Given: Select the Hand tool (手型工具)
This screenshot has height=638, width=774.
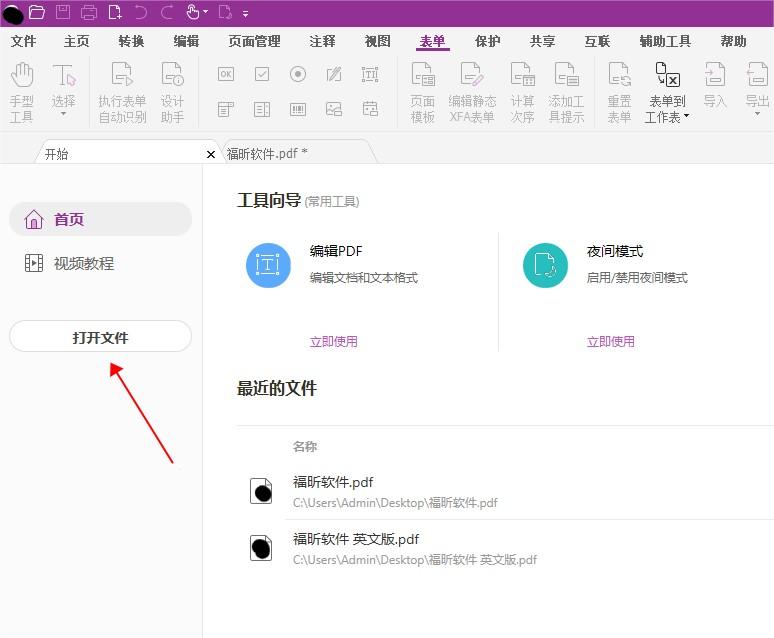Looking at the screenshot, I should coord(22,92).
